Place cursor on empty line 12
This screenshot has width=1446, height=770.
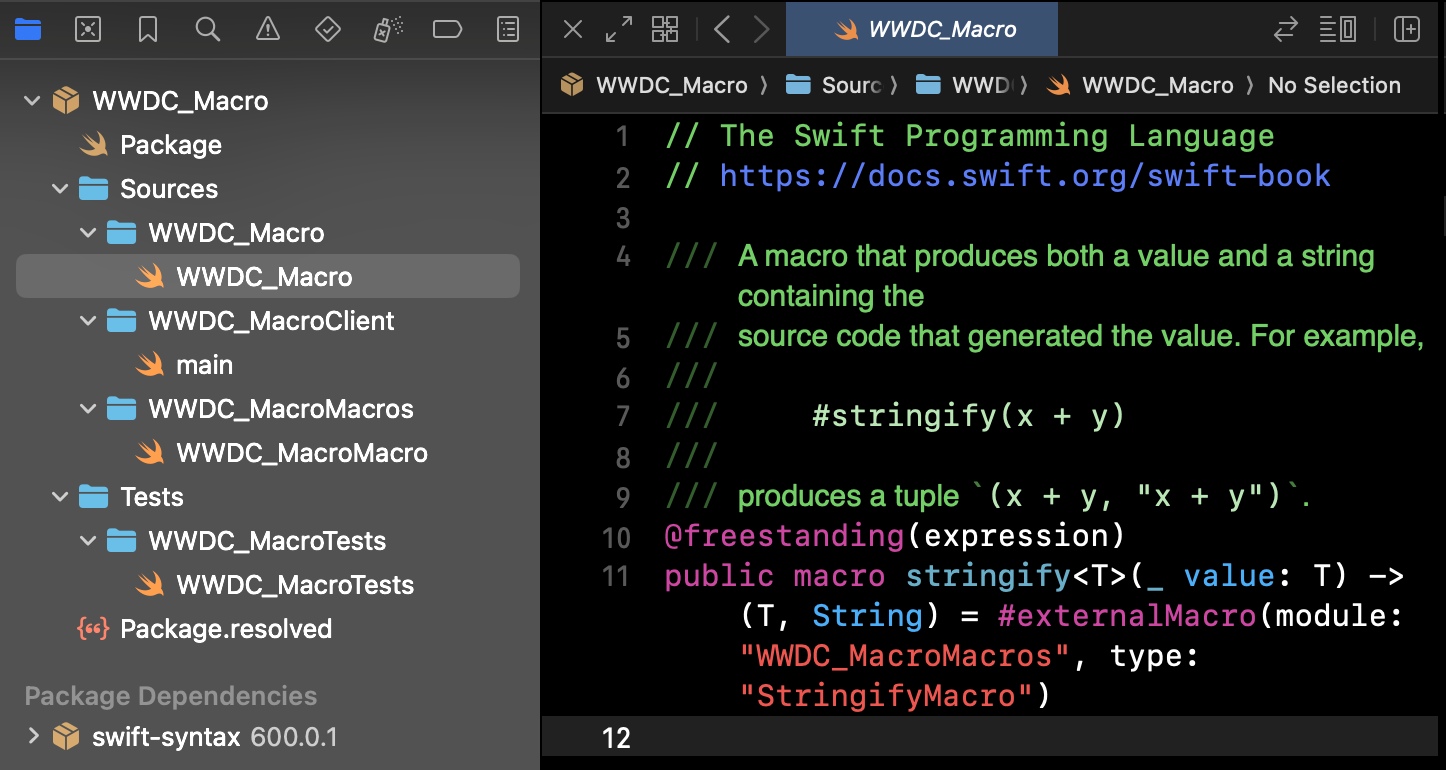[1050, 738]
